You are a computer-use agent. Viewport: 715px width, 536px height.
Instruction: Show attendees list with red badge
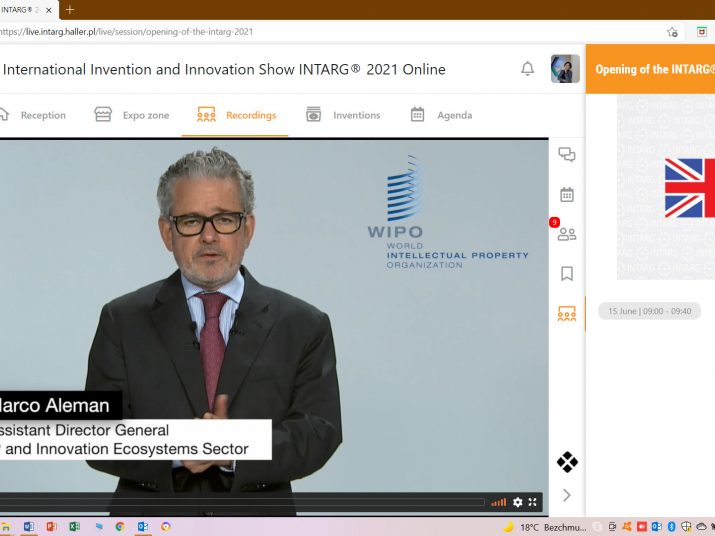pos(567,234)
